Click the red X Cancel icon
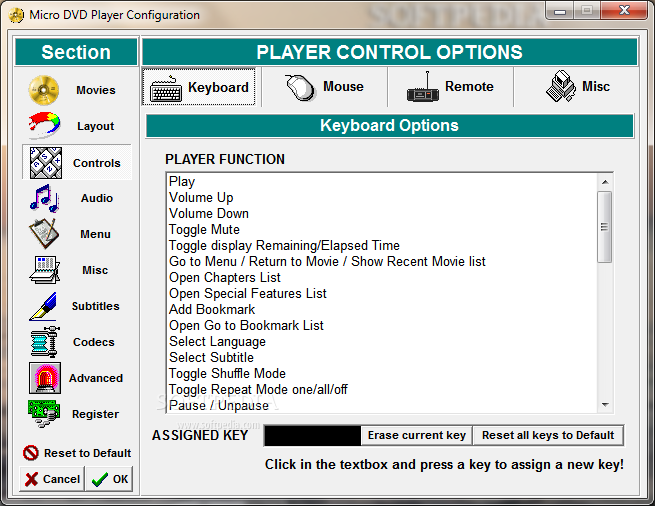Image resolution: width=655 pixels, height=506 pixels. point(31,479)
